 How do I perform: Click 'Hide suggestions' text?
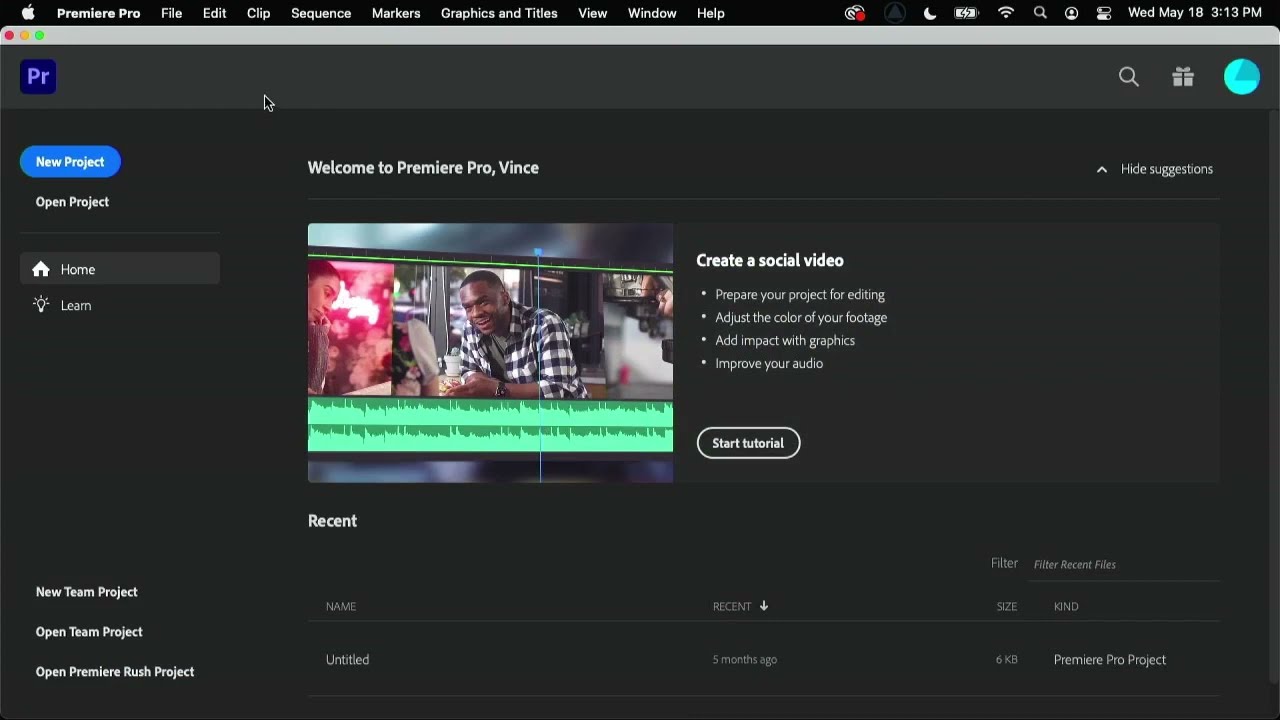point(1167,169)
